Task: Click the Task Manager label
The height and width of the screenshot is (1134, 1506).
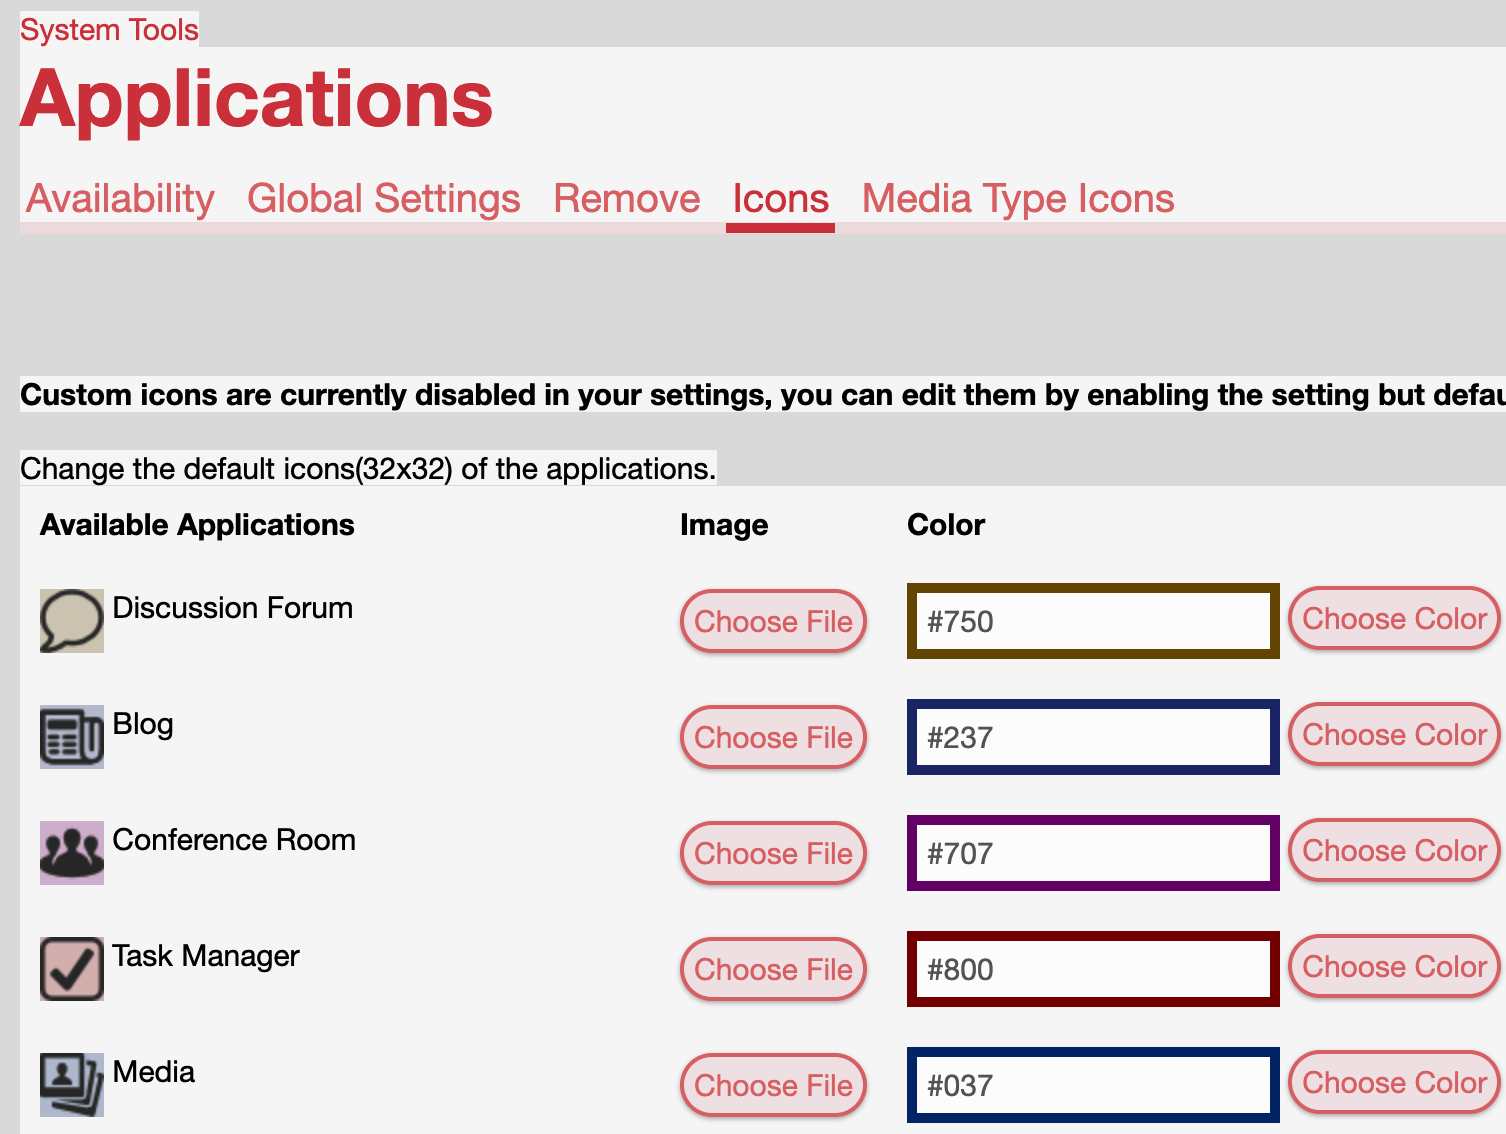Action: tap(206, 956)
